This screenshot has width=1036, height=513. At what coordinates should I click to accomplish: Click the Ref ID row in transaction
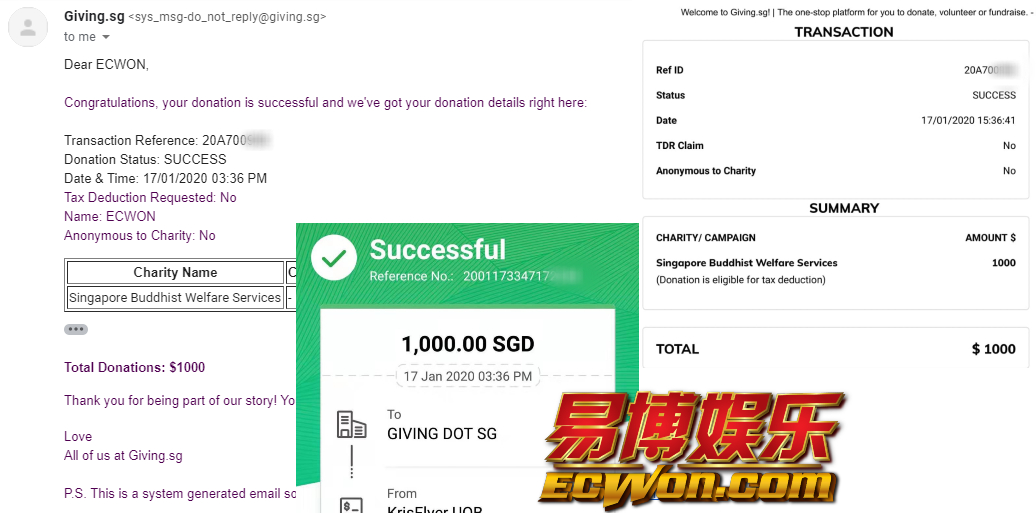(836, 70)
